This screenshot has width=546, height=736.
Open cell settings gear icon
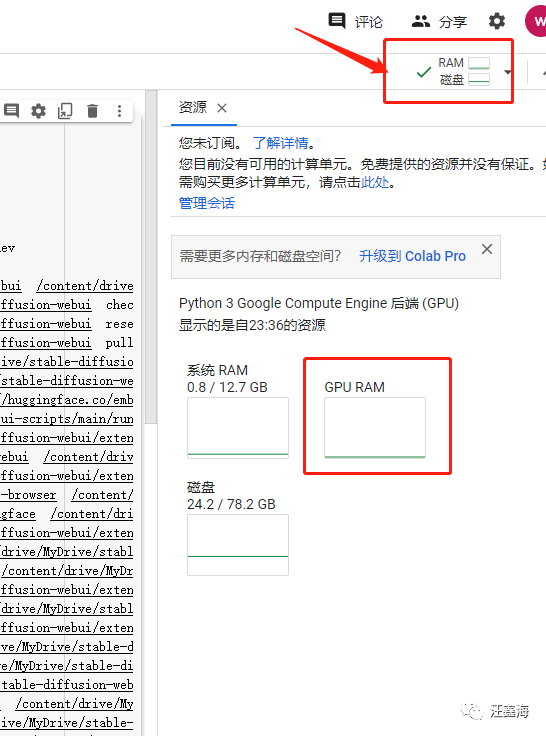38,111
